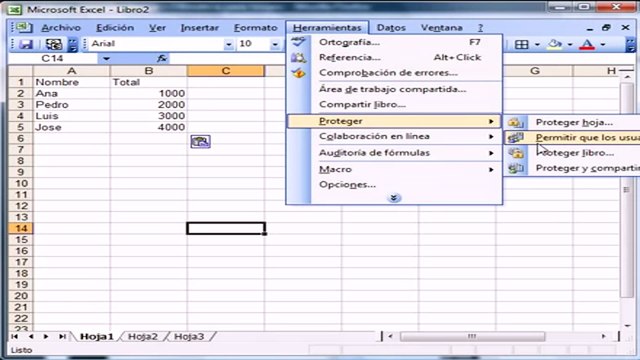This screenshot has height=360, width=640.
Task: Click the fx insert function button
Action: click(162, 58)
